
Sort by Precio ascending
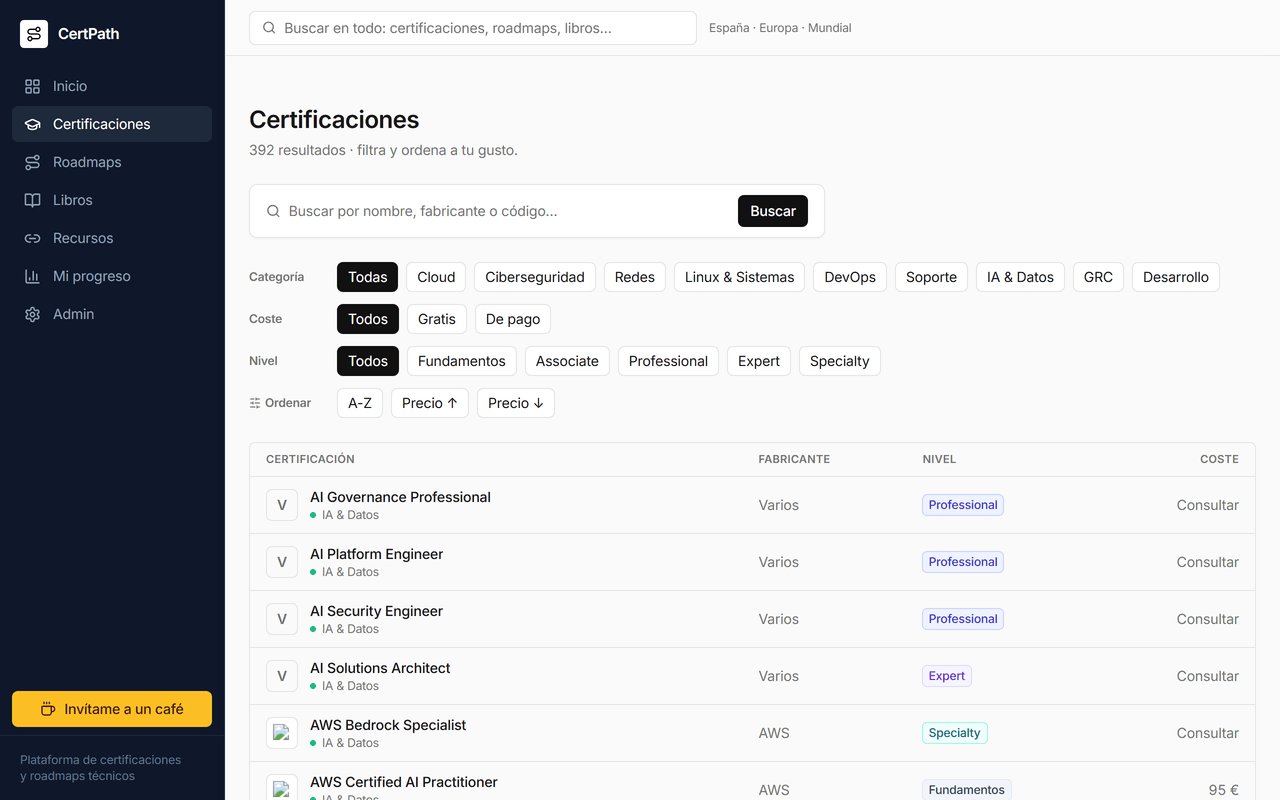coord(430,403)
